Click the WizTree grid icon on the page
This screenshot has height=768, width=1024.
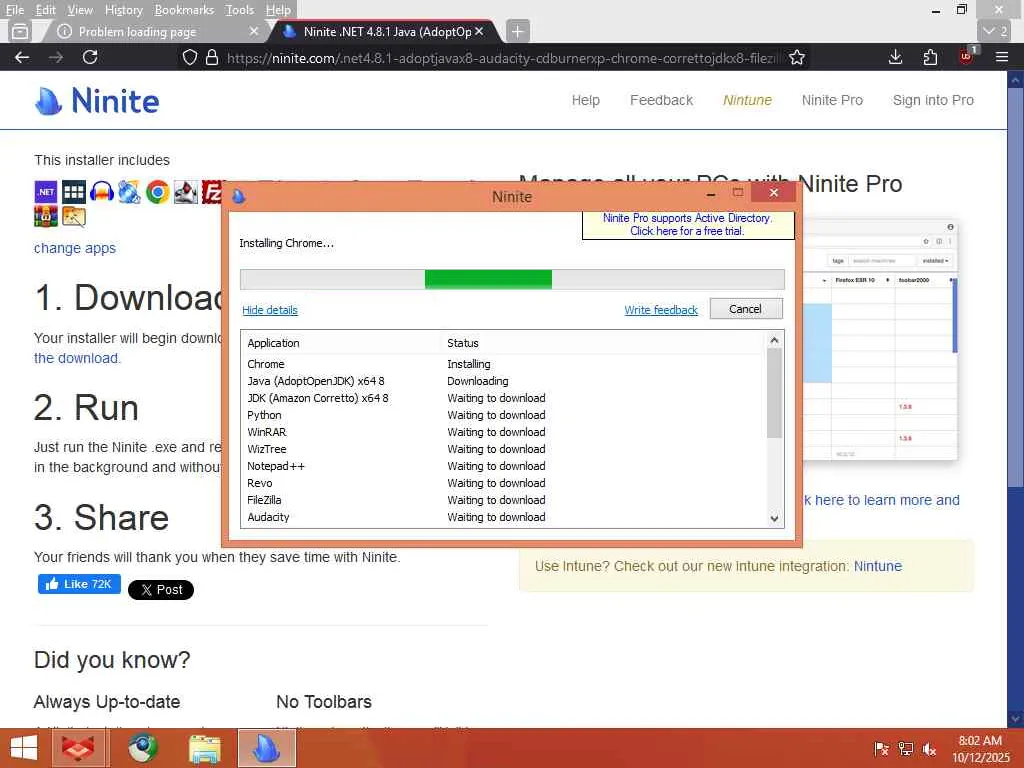click(x=74, y=192)
